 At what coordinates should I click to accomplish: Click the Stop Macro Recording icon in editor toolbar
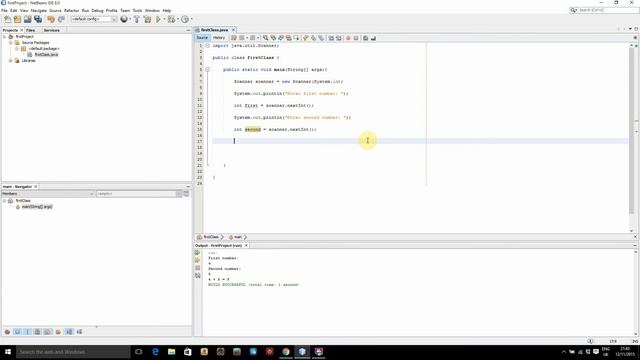click(356, 38)
